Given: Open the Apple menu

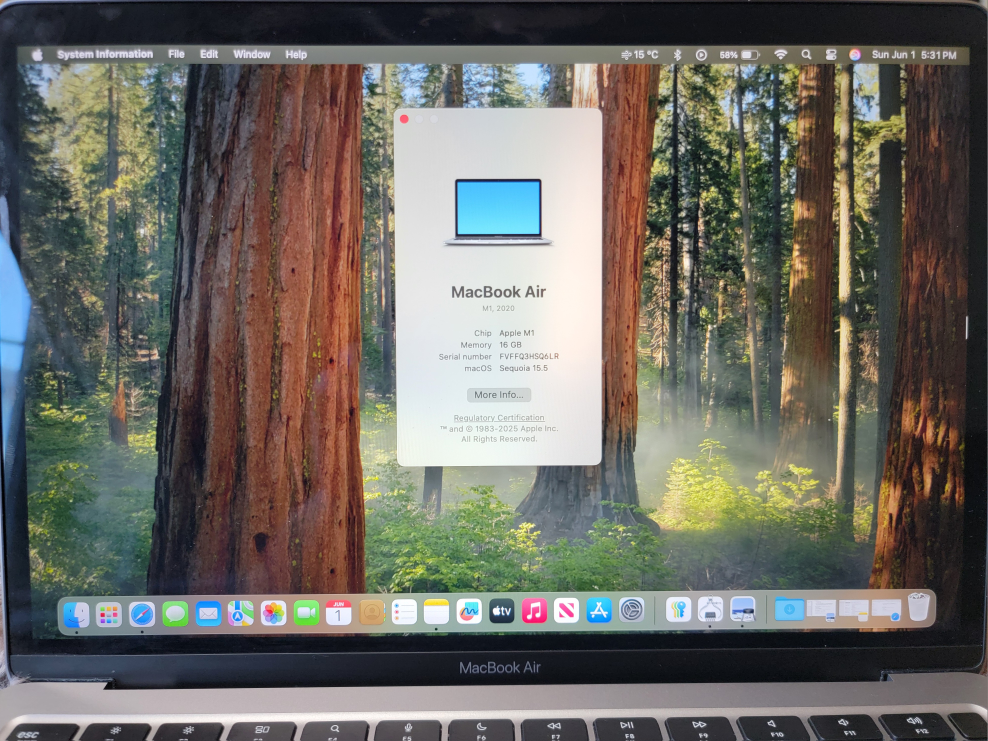Looking at the screenshot, I should (37, 55).
